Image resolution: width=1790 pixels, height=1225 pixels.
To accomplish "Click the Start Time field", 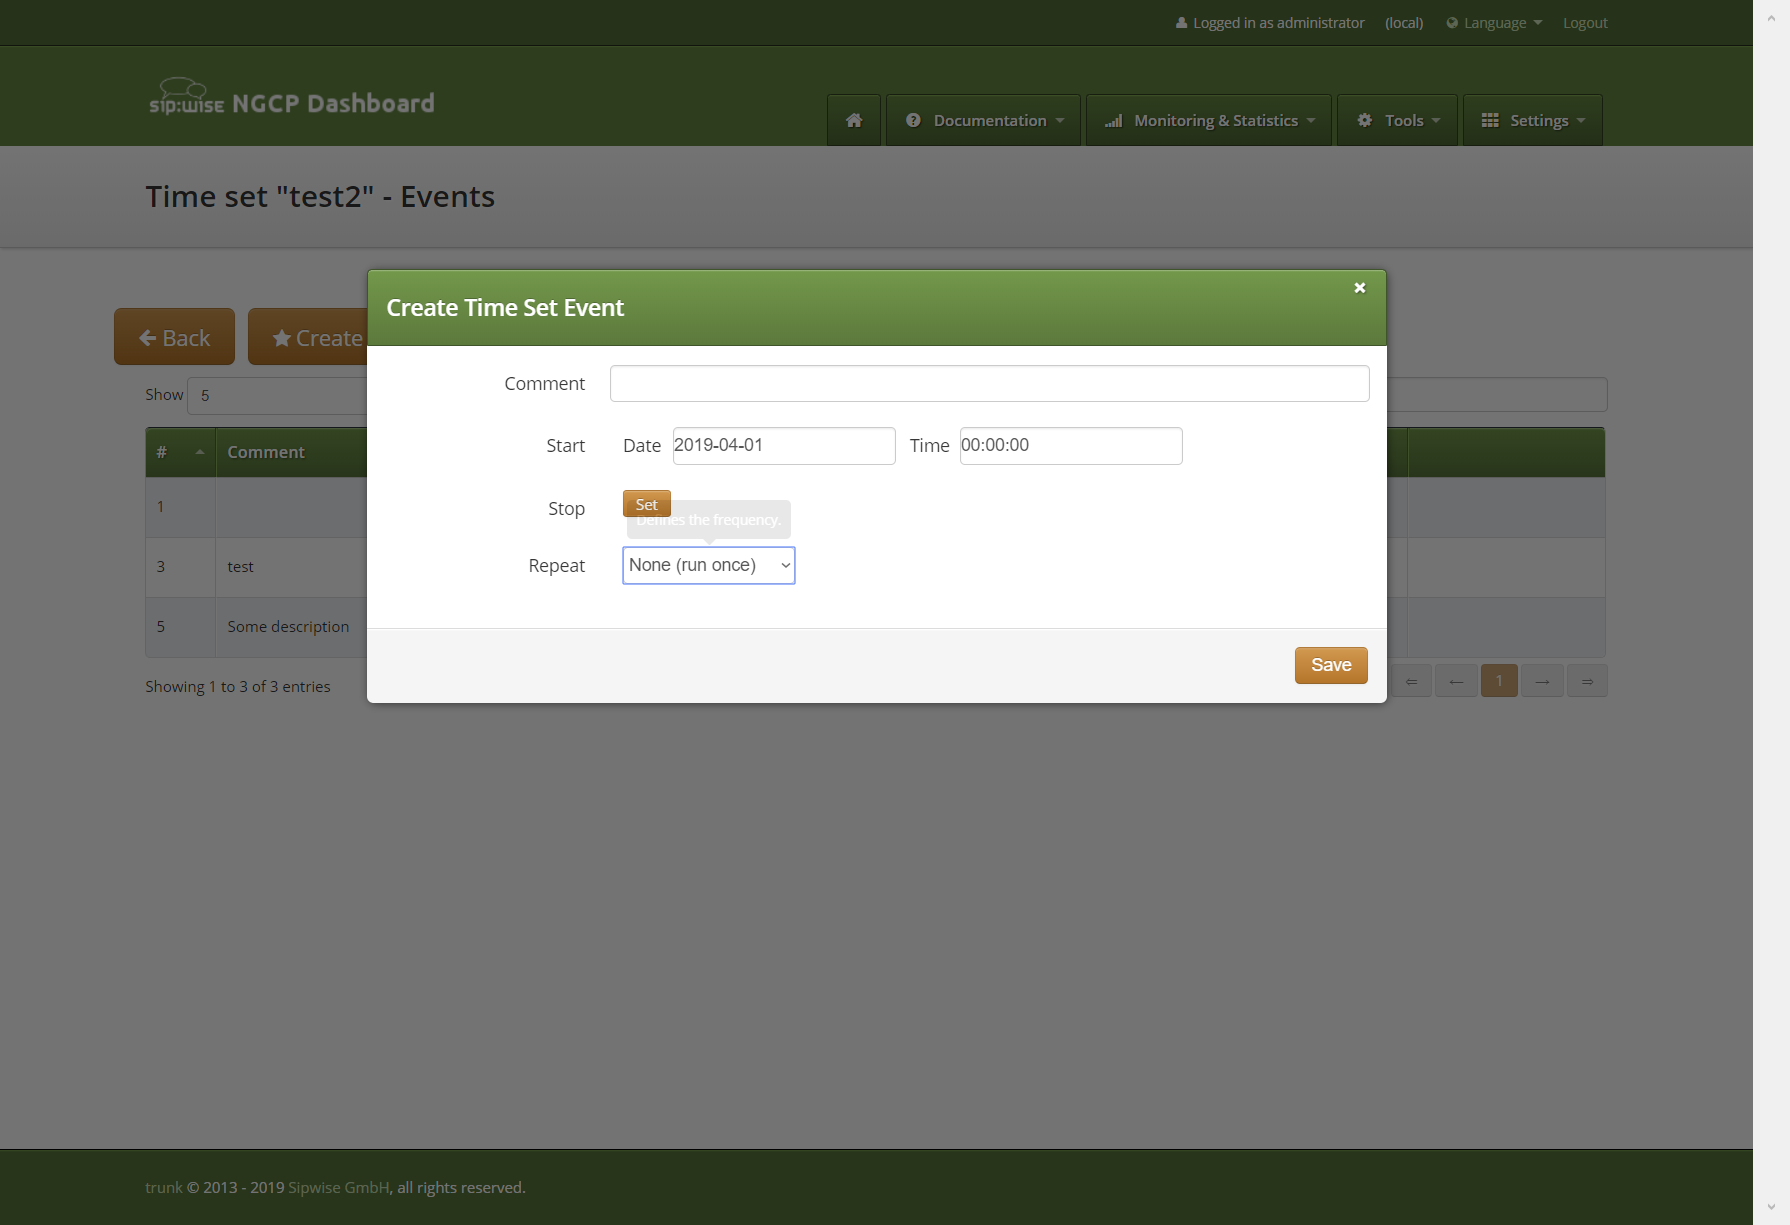I will pos(1070,446).
